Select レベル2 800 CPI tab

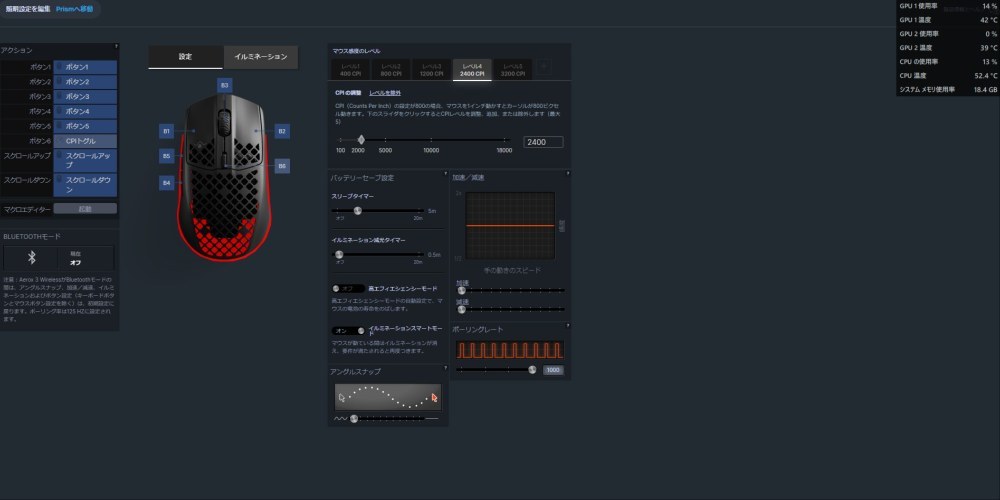390,70
